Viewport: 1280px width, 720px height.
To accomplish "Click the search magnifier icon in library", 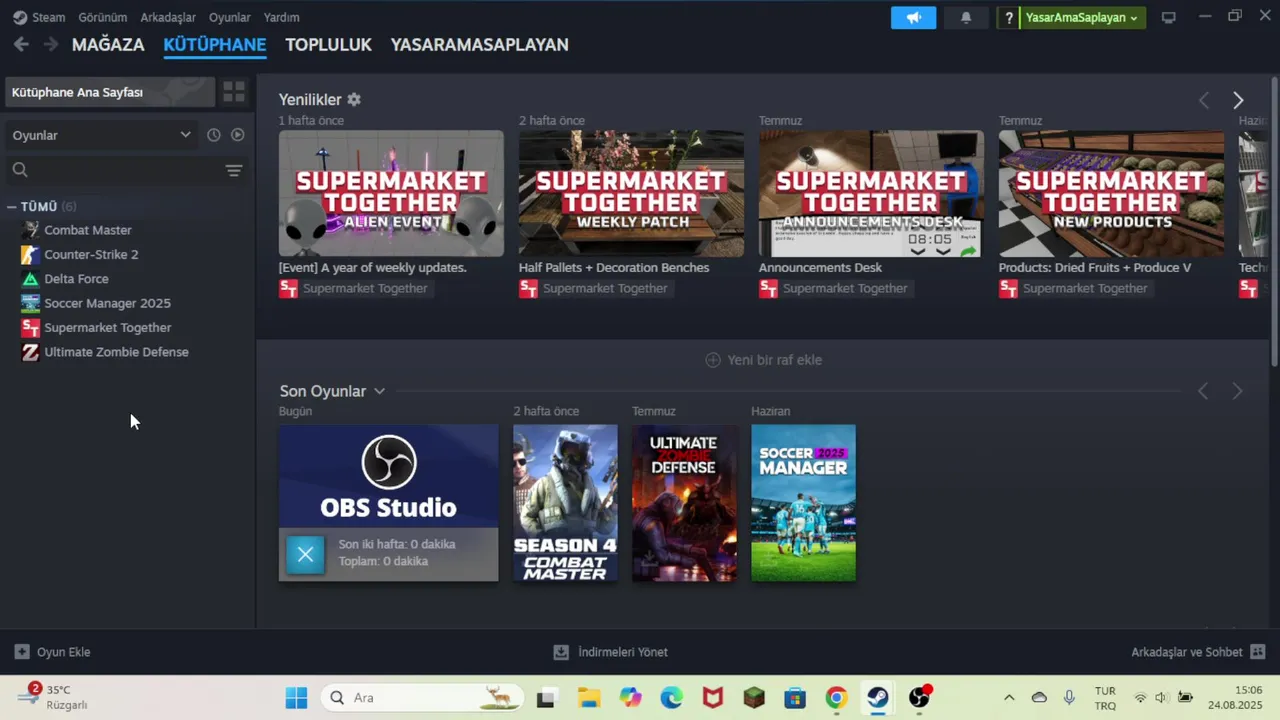I will tap(20, 170).
